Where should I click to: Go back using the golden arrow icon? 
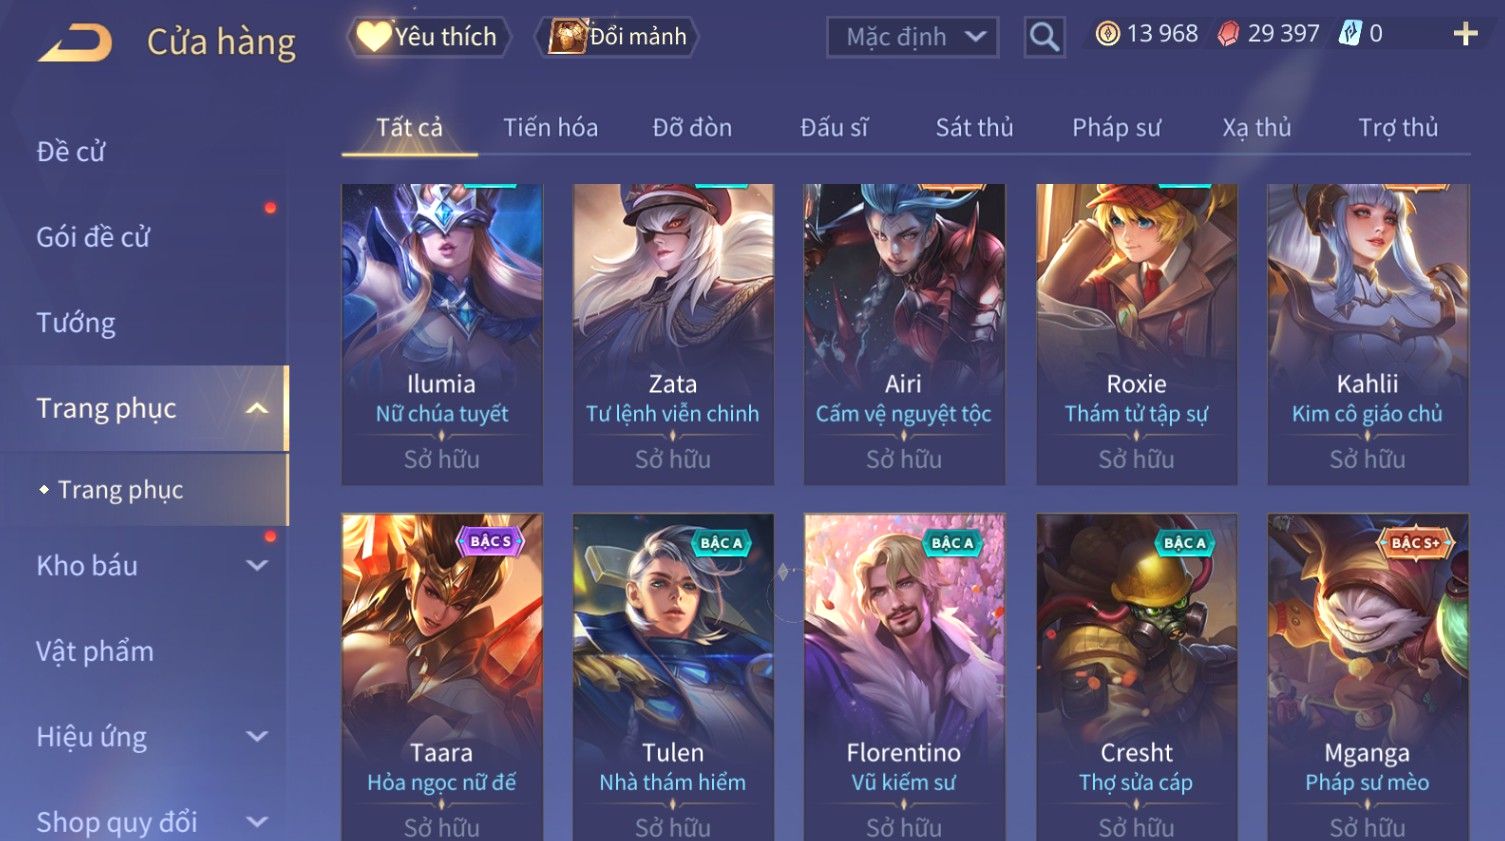(x=75, y=43)
